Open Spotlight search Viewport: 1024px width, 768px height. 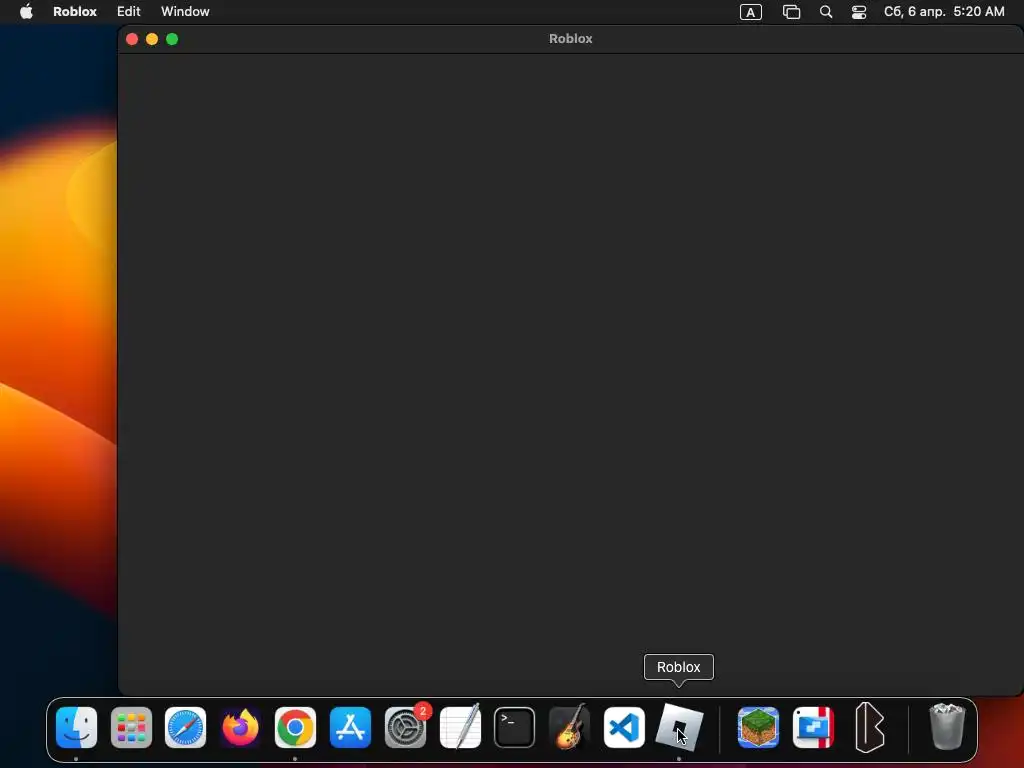[x=825, y=12]
